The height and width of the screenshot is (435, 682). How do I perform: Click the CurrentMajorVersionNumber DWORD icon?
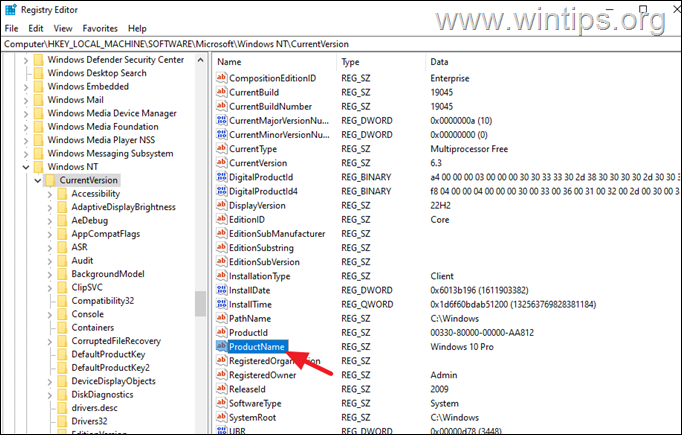221,120
